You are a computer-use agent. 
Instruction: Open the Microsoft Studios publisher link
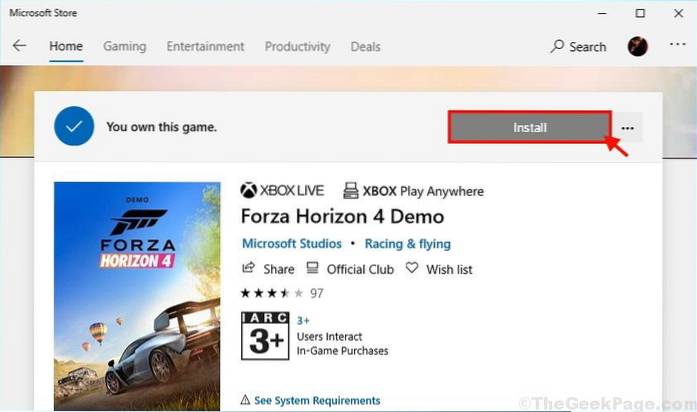point(292,244)
